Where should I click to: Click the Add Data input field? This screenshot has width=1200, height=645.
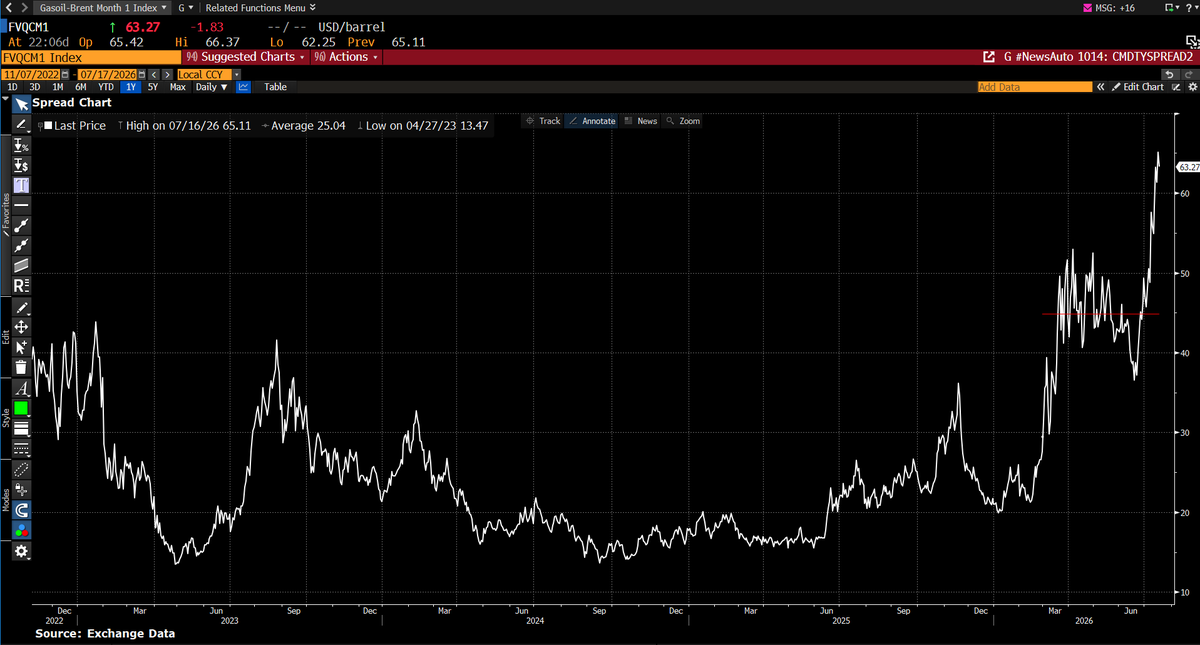[1035, 87]
